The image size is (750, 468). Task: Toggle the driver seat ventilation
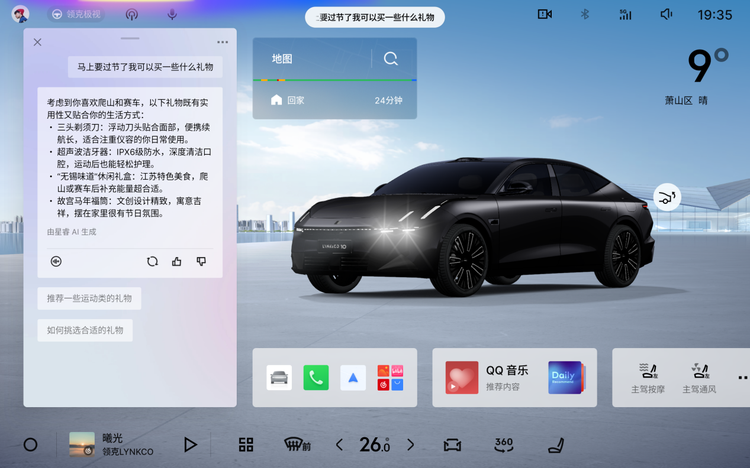coord(699,377)
